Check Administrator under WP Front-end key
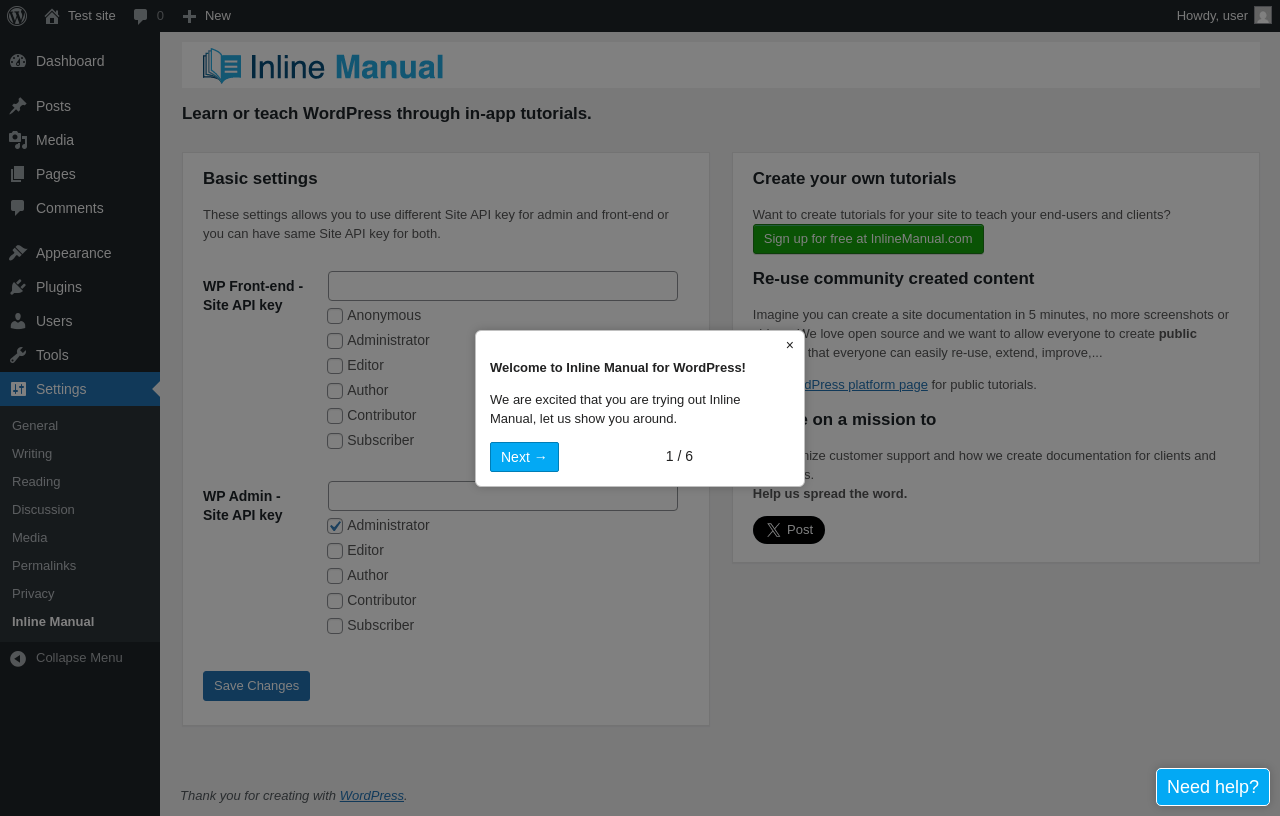The width and height of the screenshot is (1280, 816). click(335, 341)
